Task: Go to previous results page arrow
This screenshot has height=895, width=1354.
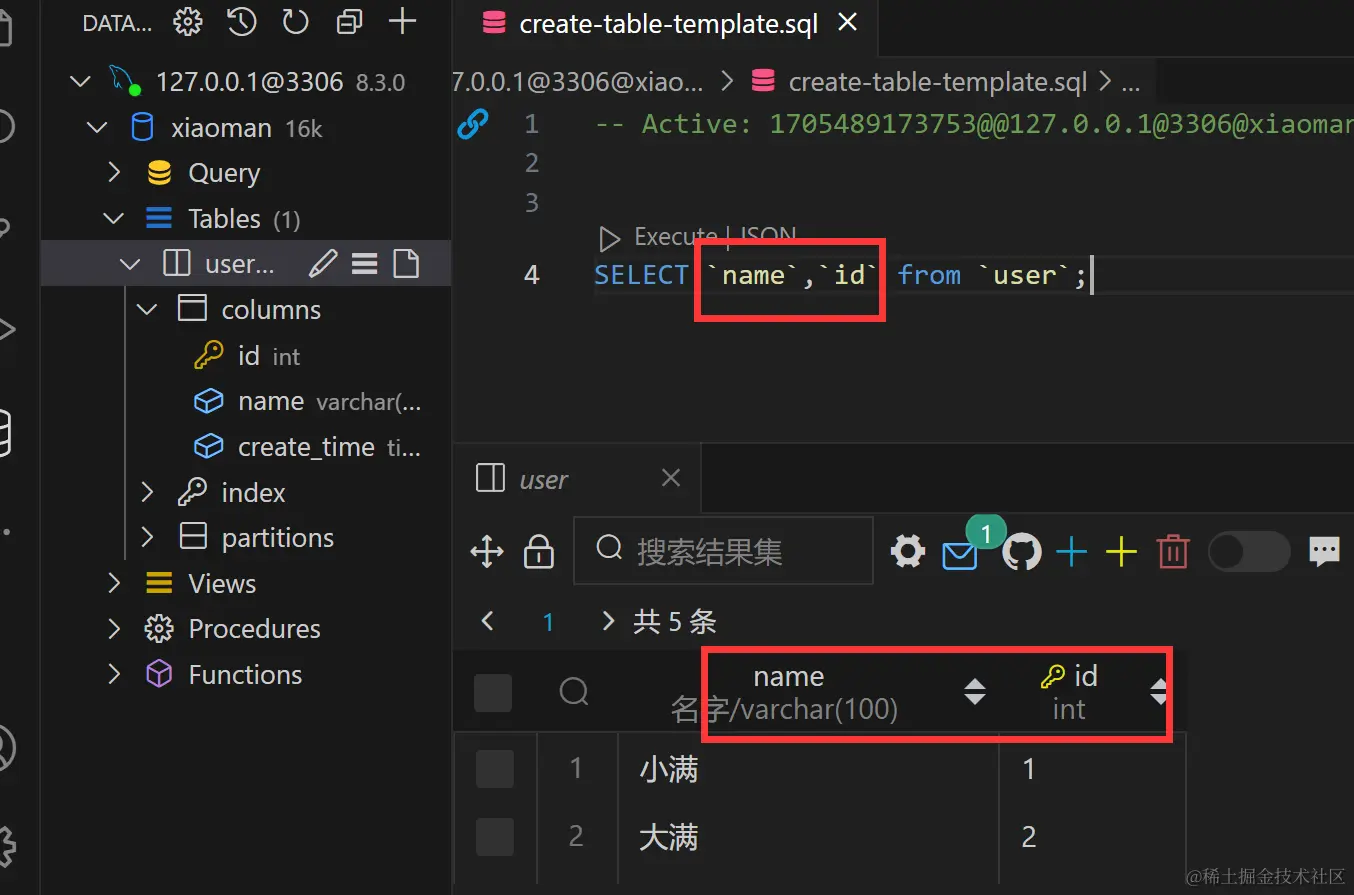Action: [x=488, y=622]
